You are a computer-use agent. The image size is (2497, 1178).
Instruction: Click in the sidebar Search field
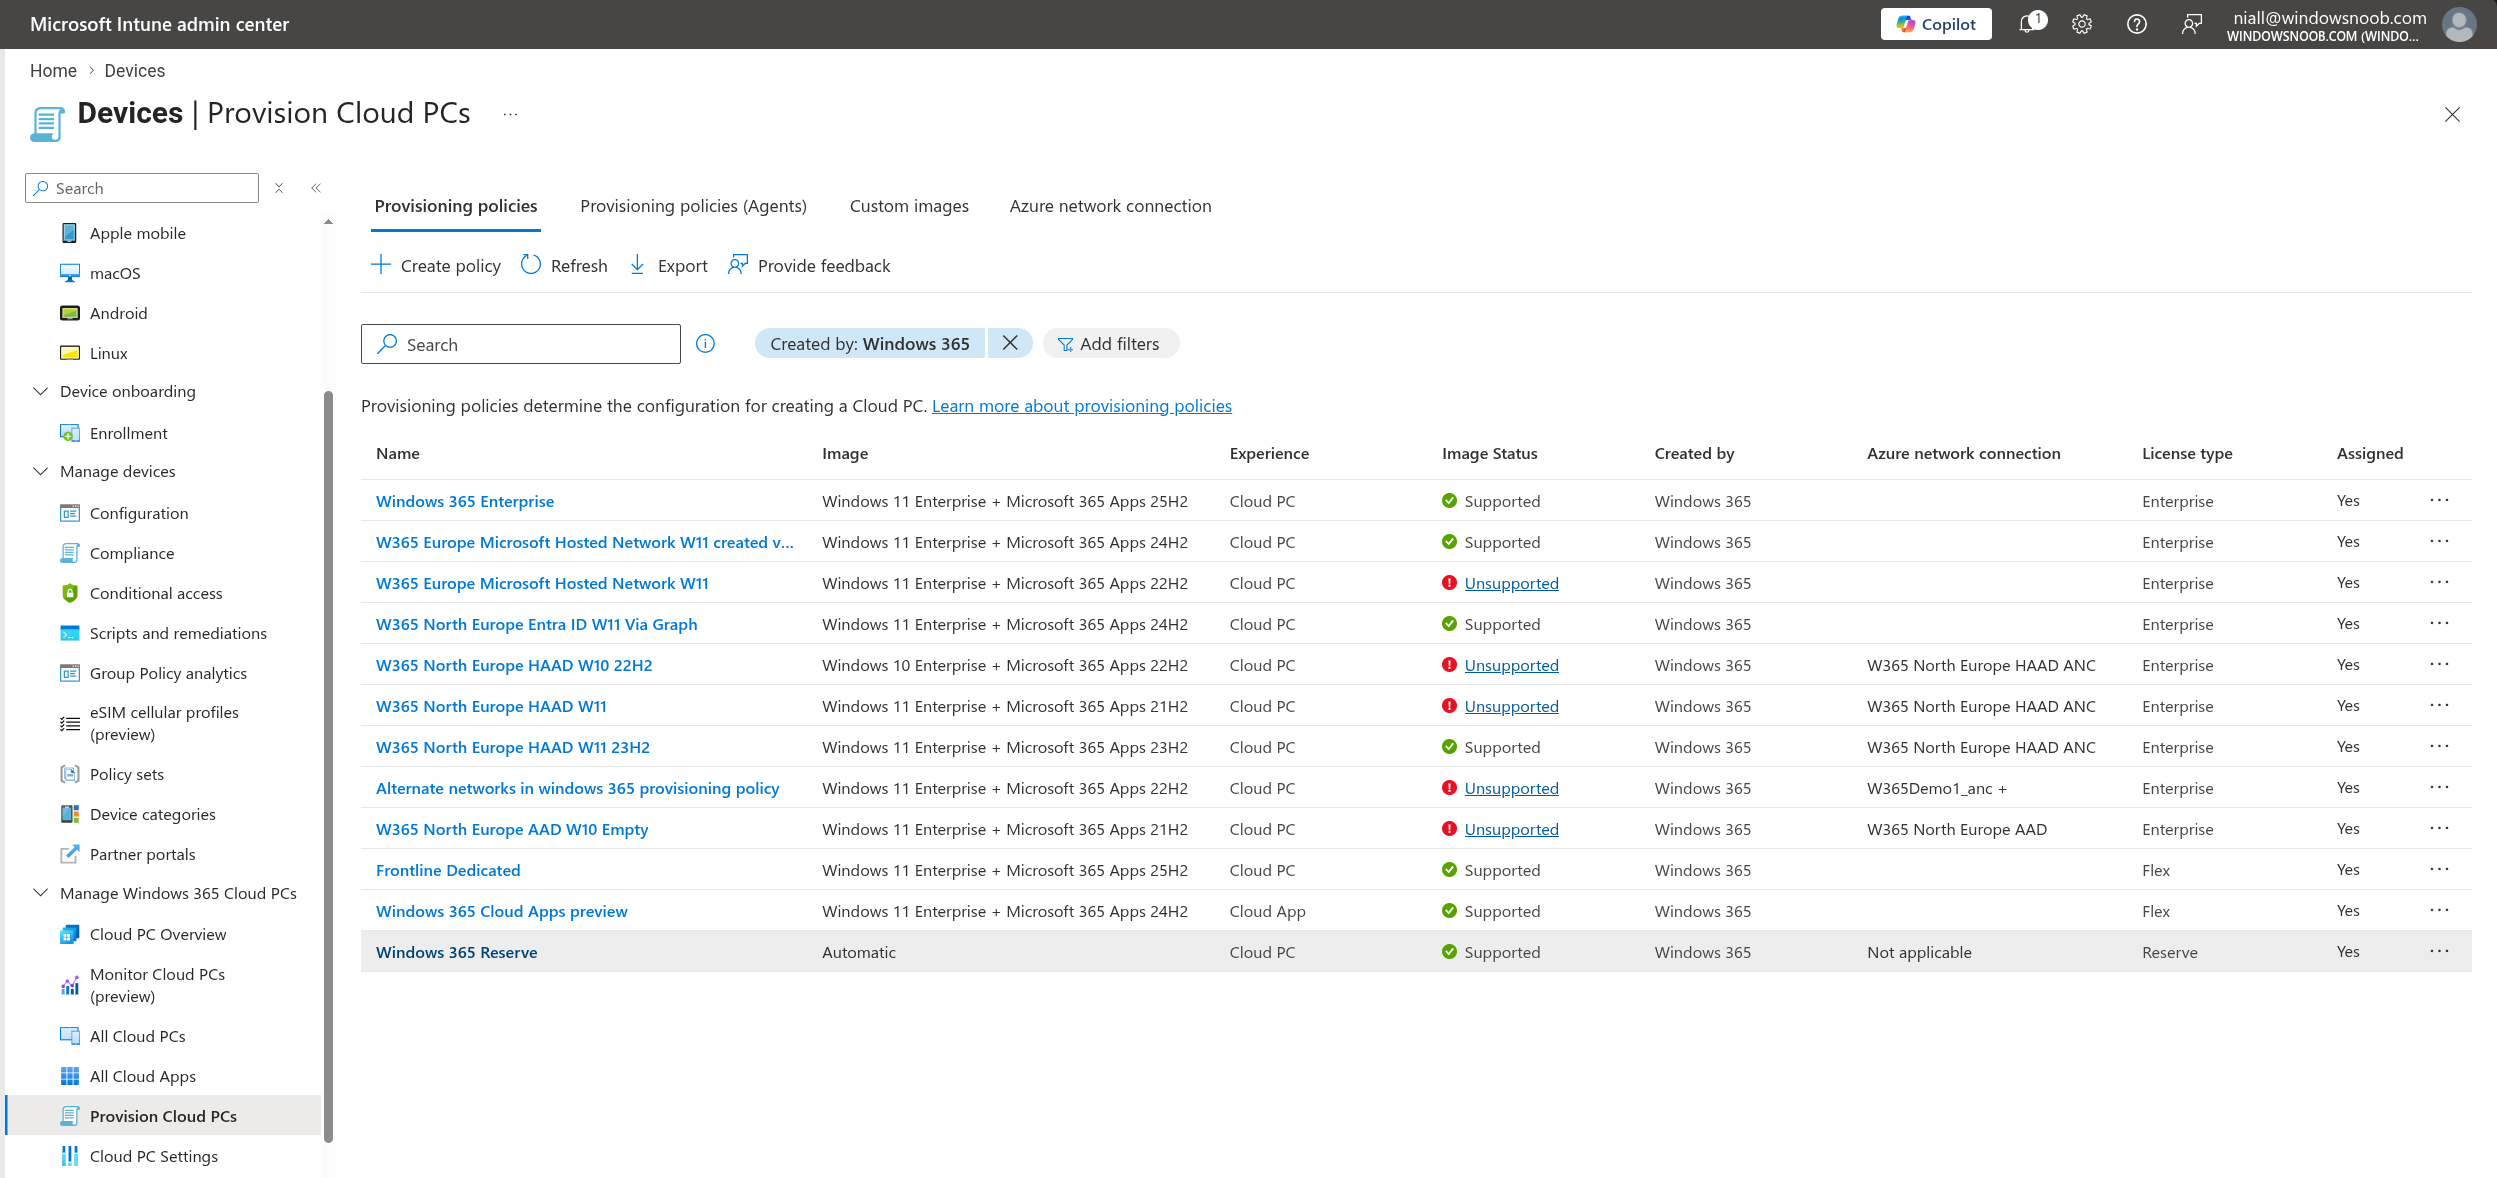pos(142,188)
